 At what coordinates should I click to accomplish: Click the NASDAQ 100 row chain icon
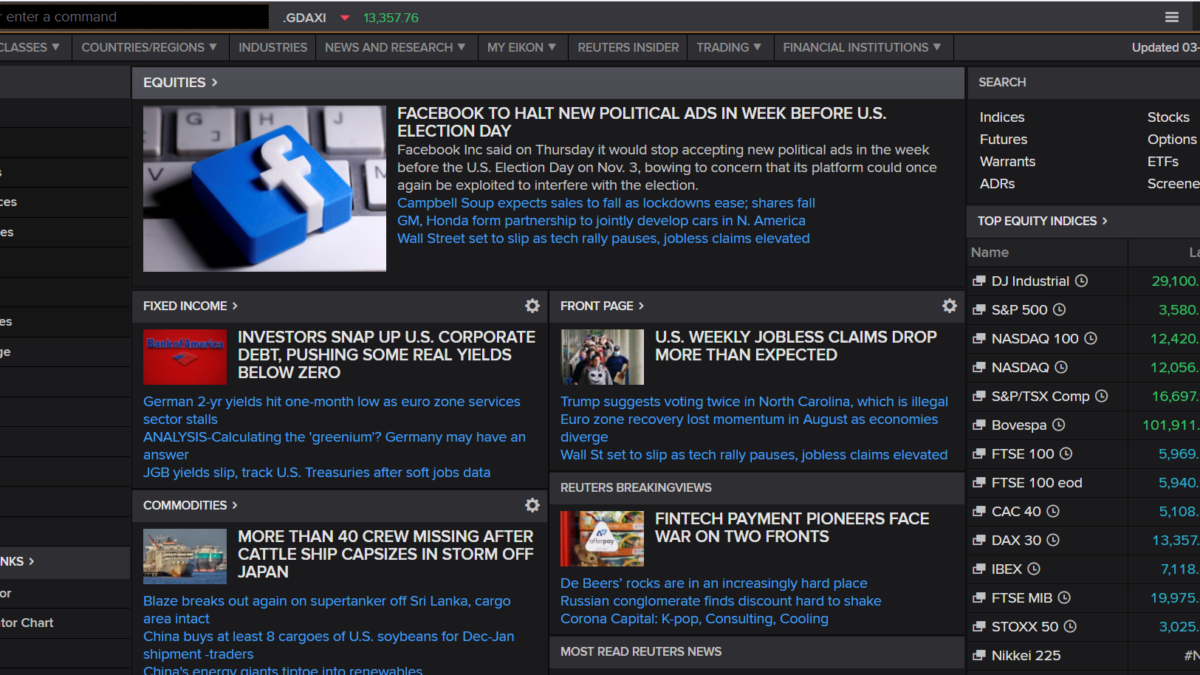[x=979, y=339]
